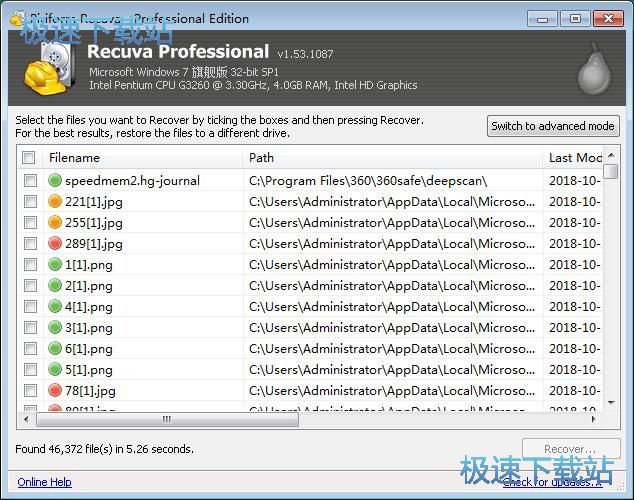Click red status dot for 78[1].jpg
This screenshot has height=500, width=634.
click(55, 390)
